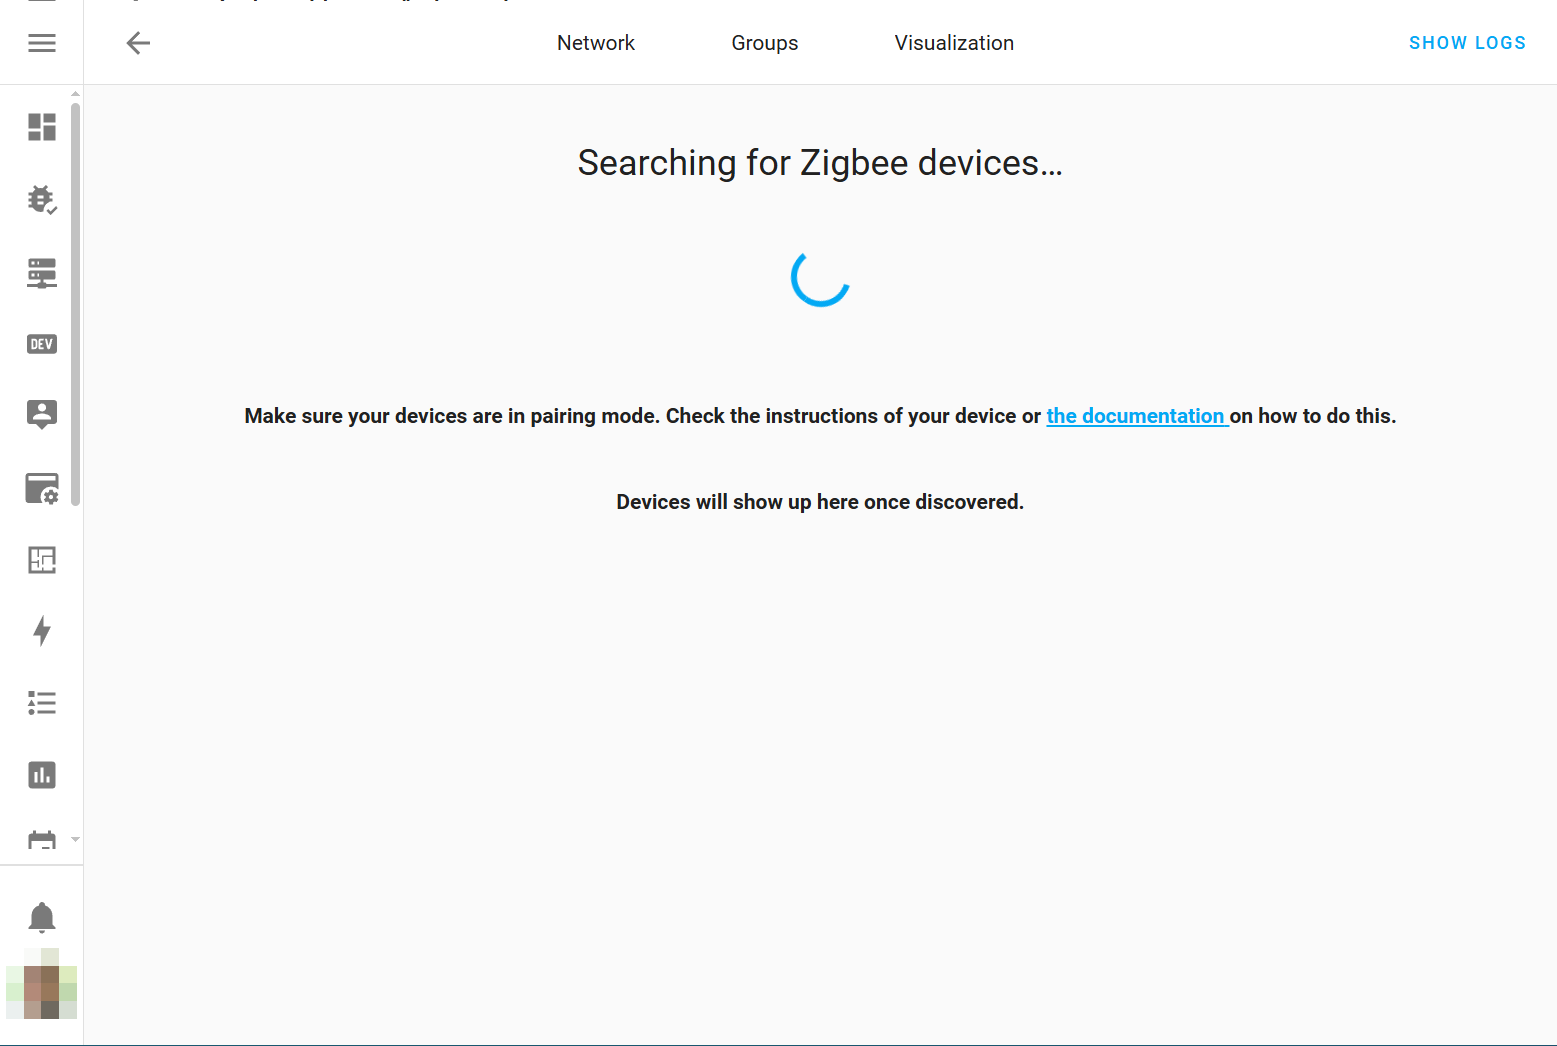The height and width of the screenshot is (1046, 1557).
Task: Open notifications bell
Action: 42,917
